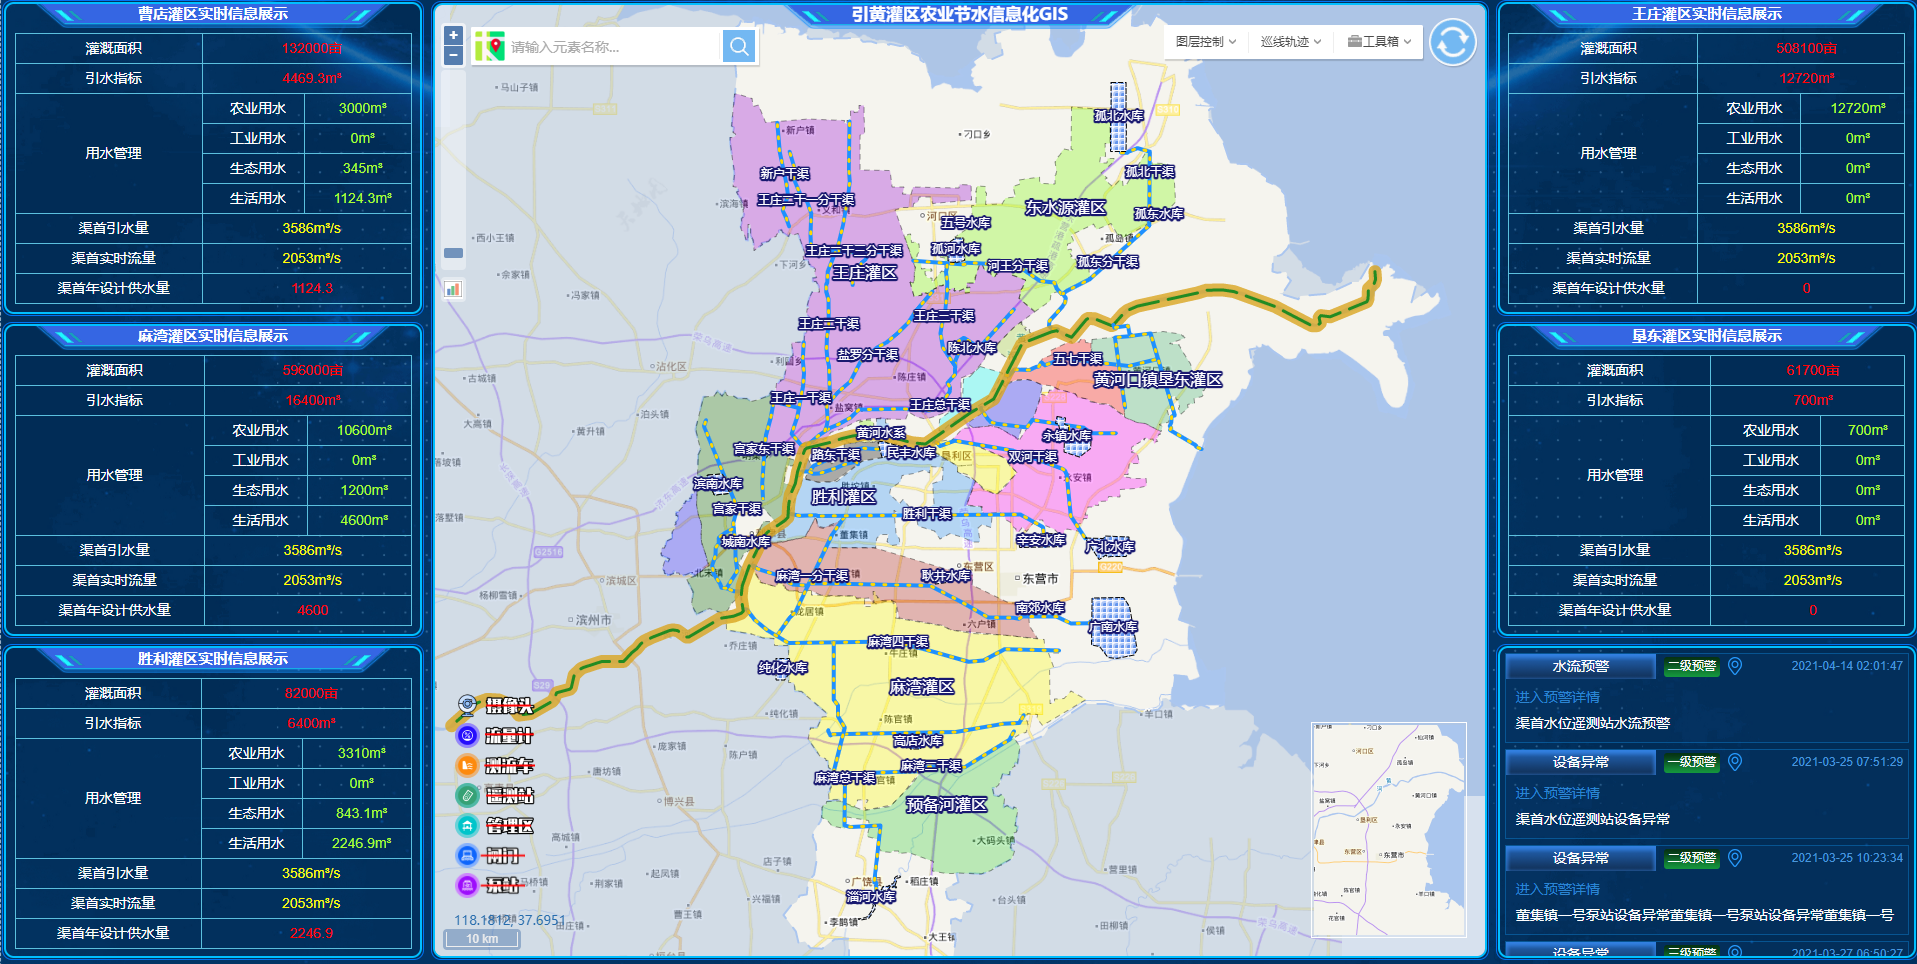Locate the 07:51:29 设备异常 alert pin icon

coord(1735,762)
